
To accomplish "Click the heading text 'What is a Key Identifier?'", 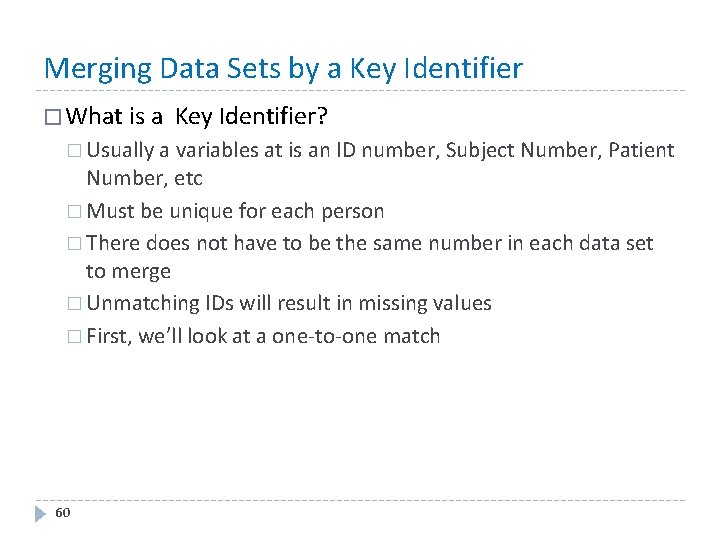I will click(201, 117).
